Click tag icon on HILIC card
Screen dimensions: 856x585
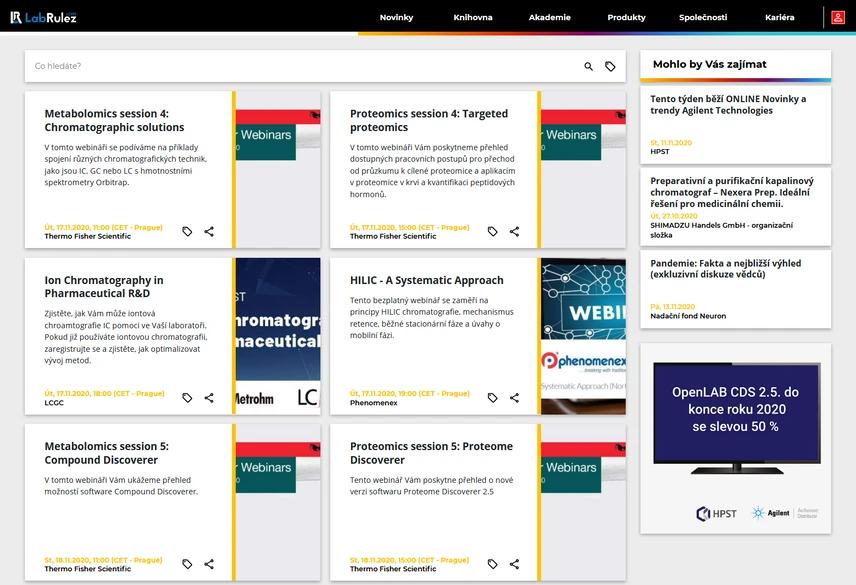click(x=492, y=398)
